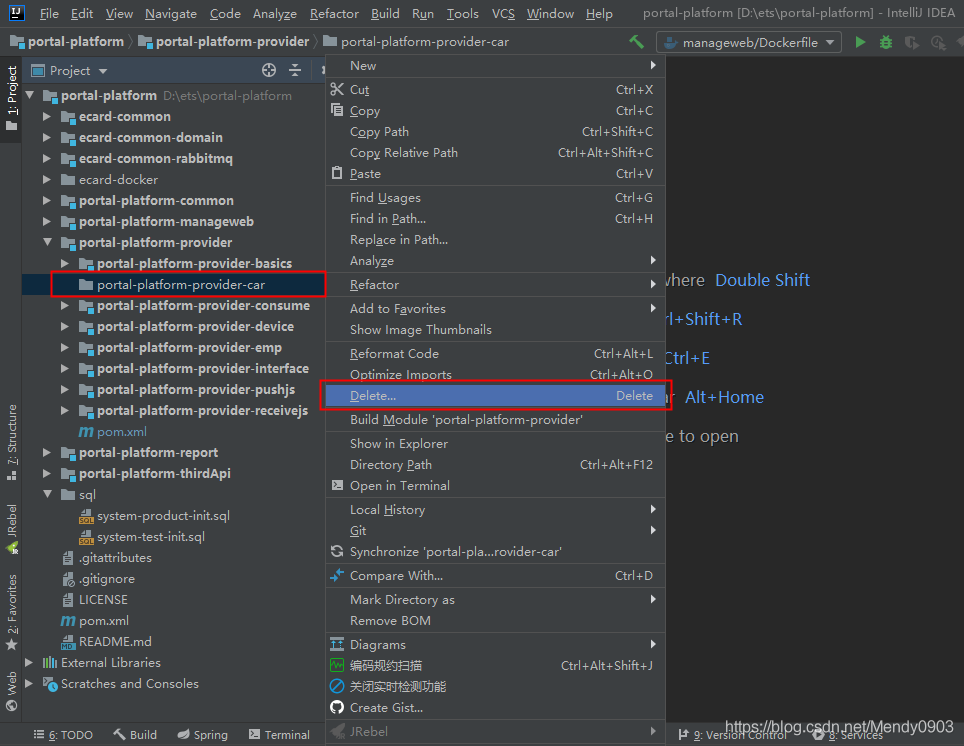
Task: Open the README.md file
Action: 115,641
